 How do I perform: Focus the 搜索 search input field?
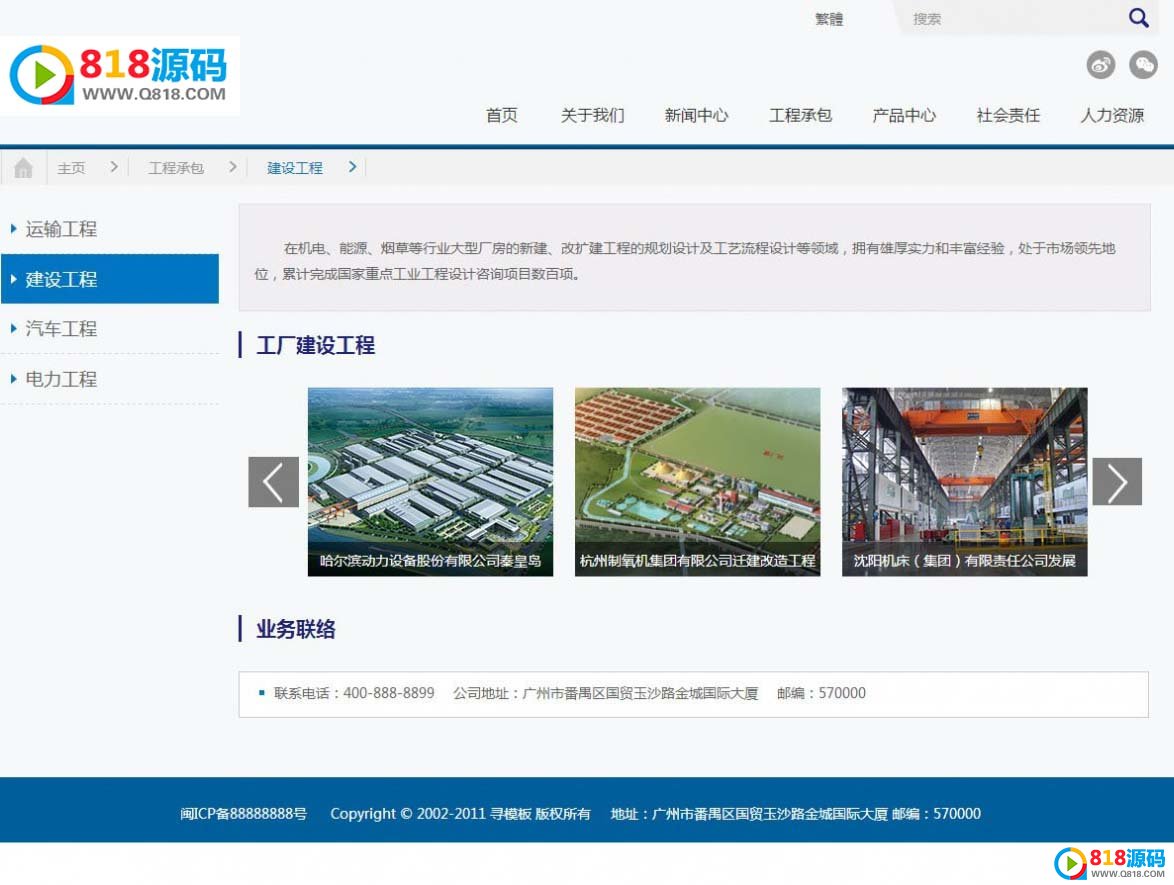point(1011,19)
